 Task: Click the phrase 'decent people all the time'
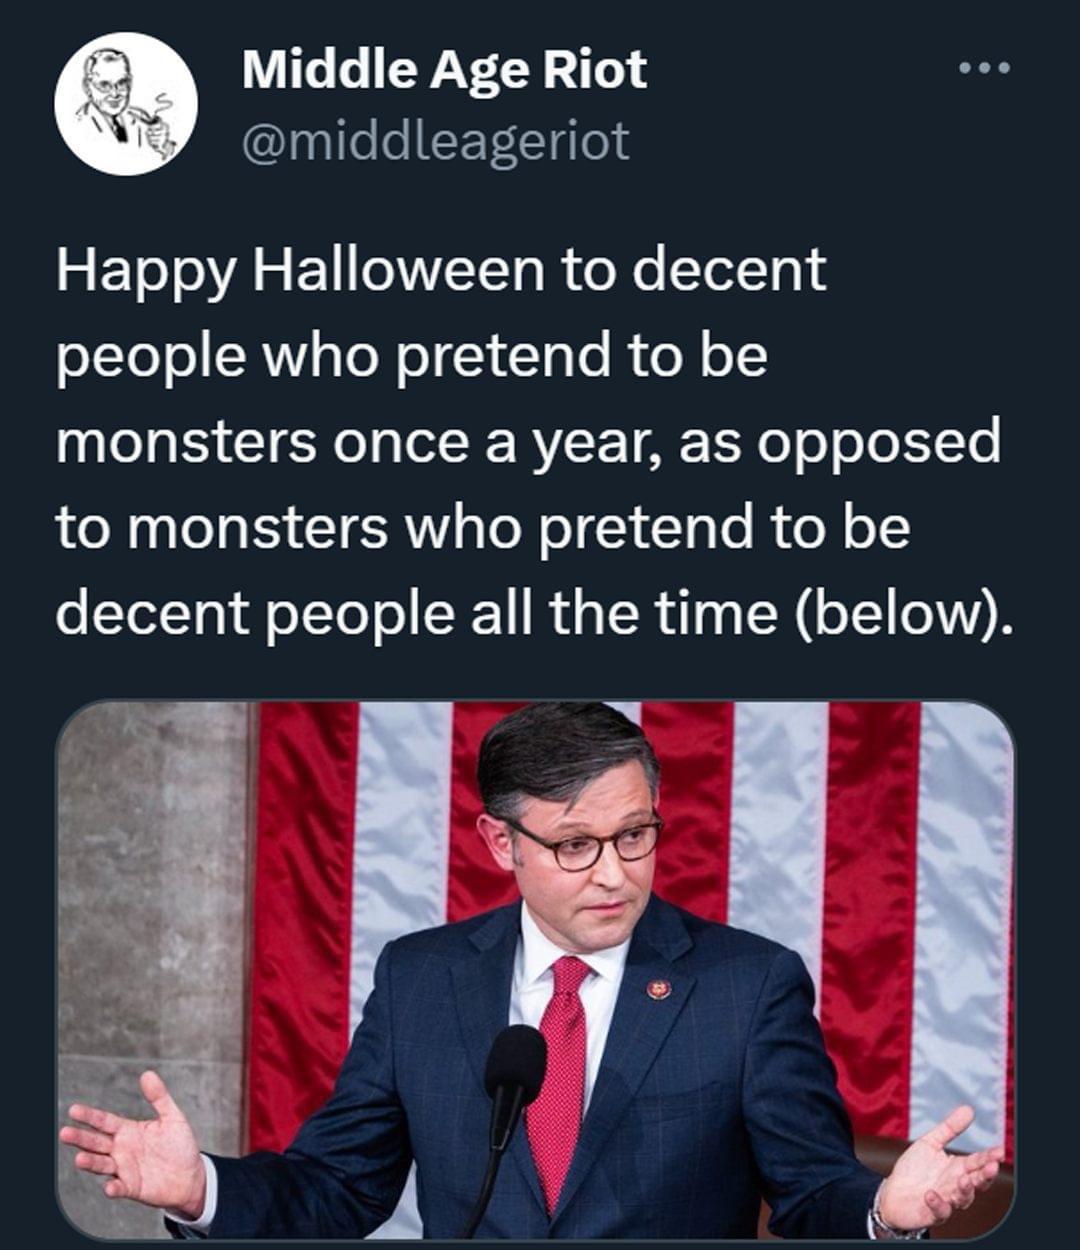point(417,614)
